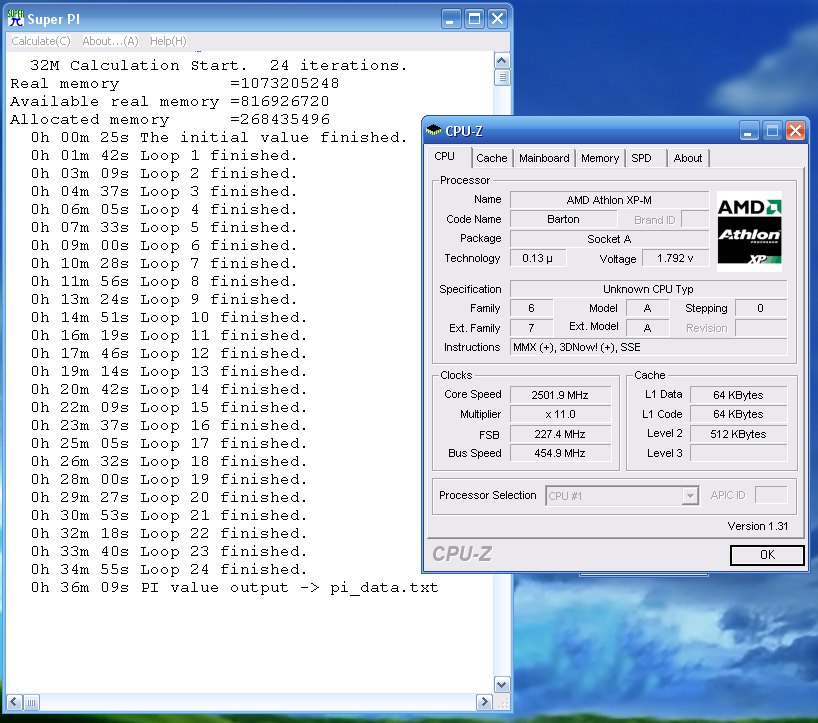Click the Super PI scroll down arrow
Screen dimensions: 818x723
pos(501,684)
